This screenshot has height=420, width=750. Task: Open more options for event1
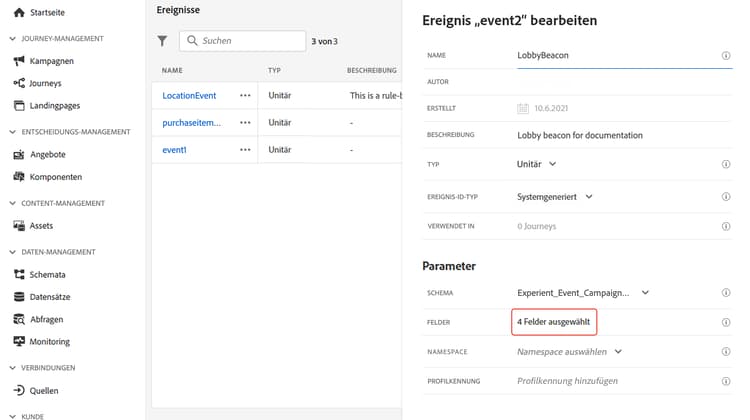245,150
